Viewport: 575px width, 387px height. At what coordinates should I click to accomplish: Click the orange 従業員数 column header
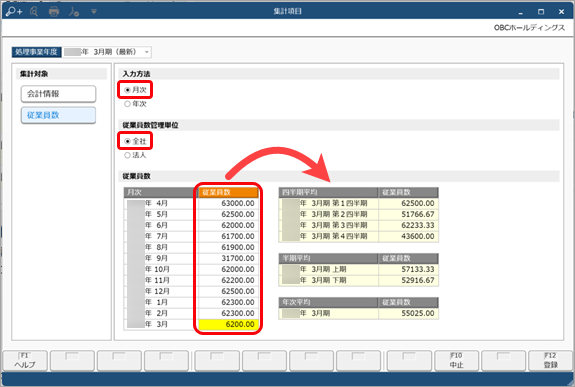coord(228,193)
